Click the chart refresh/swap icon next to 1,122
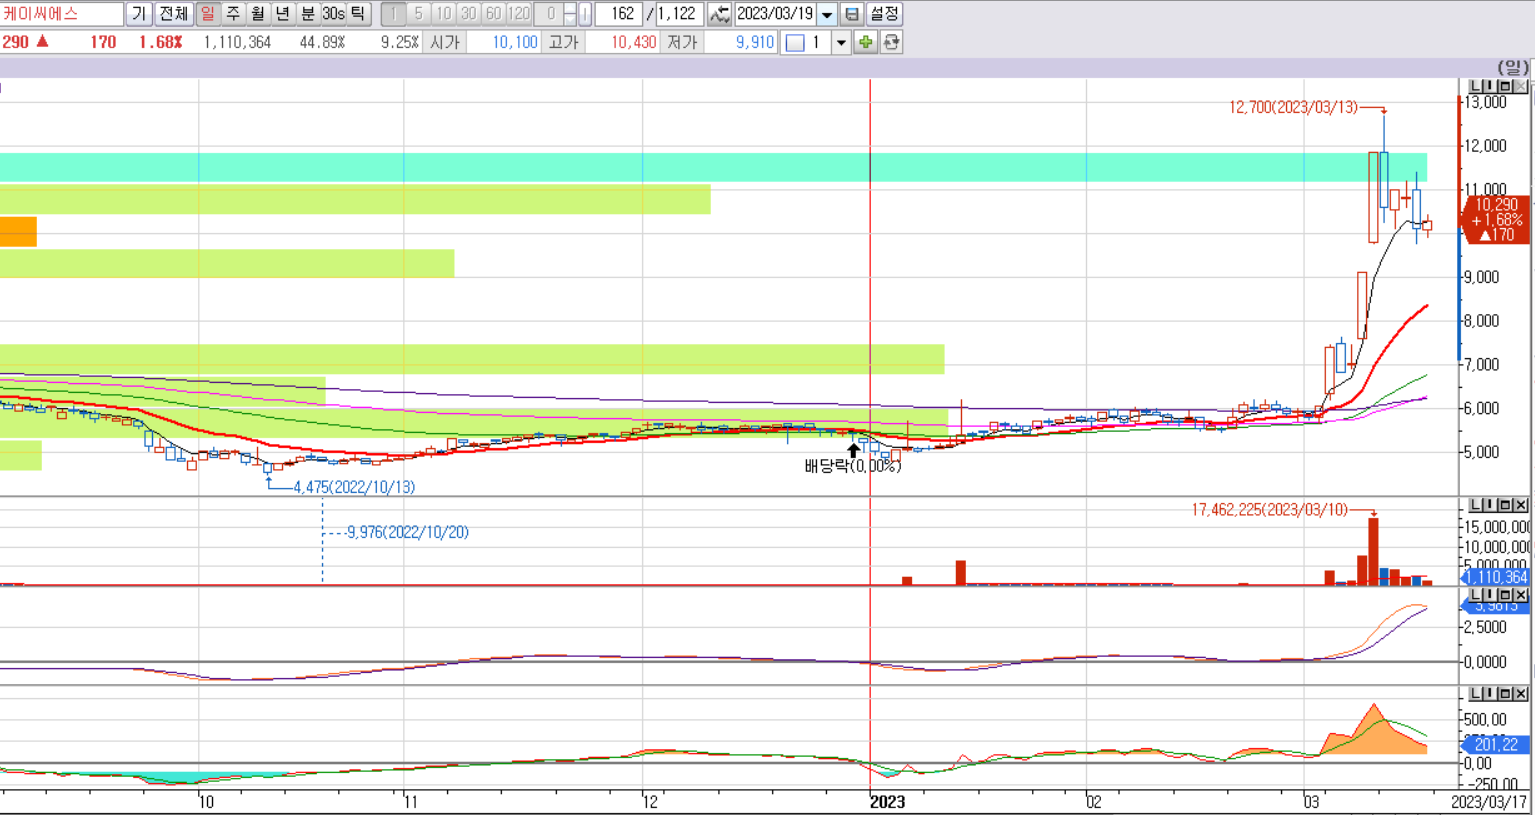The height and width of the screenshot is (815, 1535). pos(719,14)
